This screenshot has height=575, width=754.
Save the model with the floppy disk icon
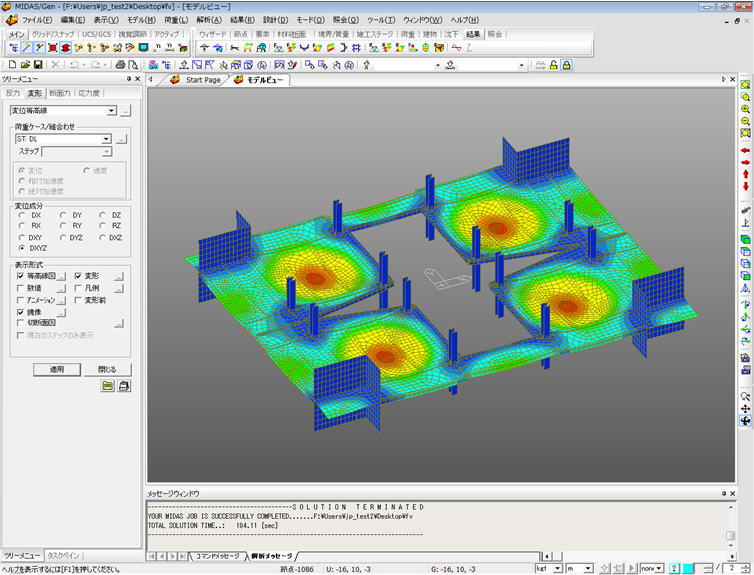[38, 64]
